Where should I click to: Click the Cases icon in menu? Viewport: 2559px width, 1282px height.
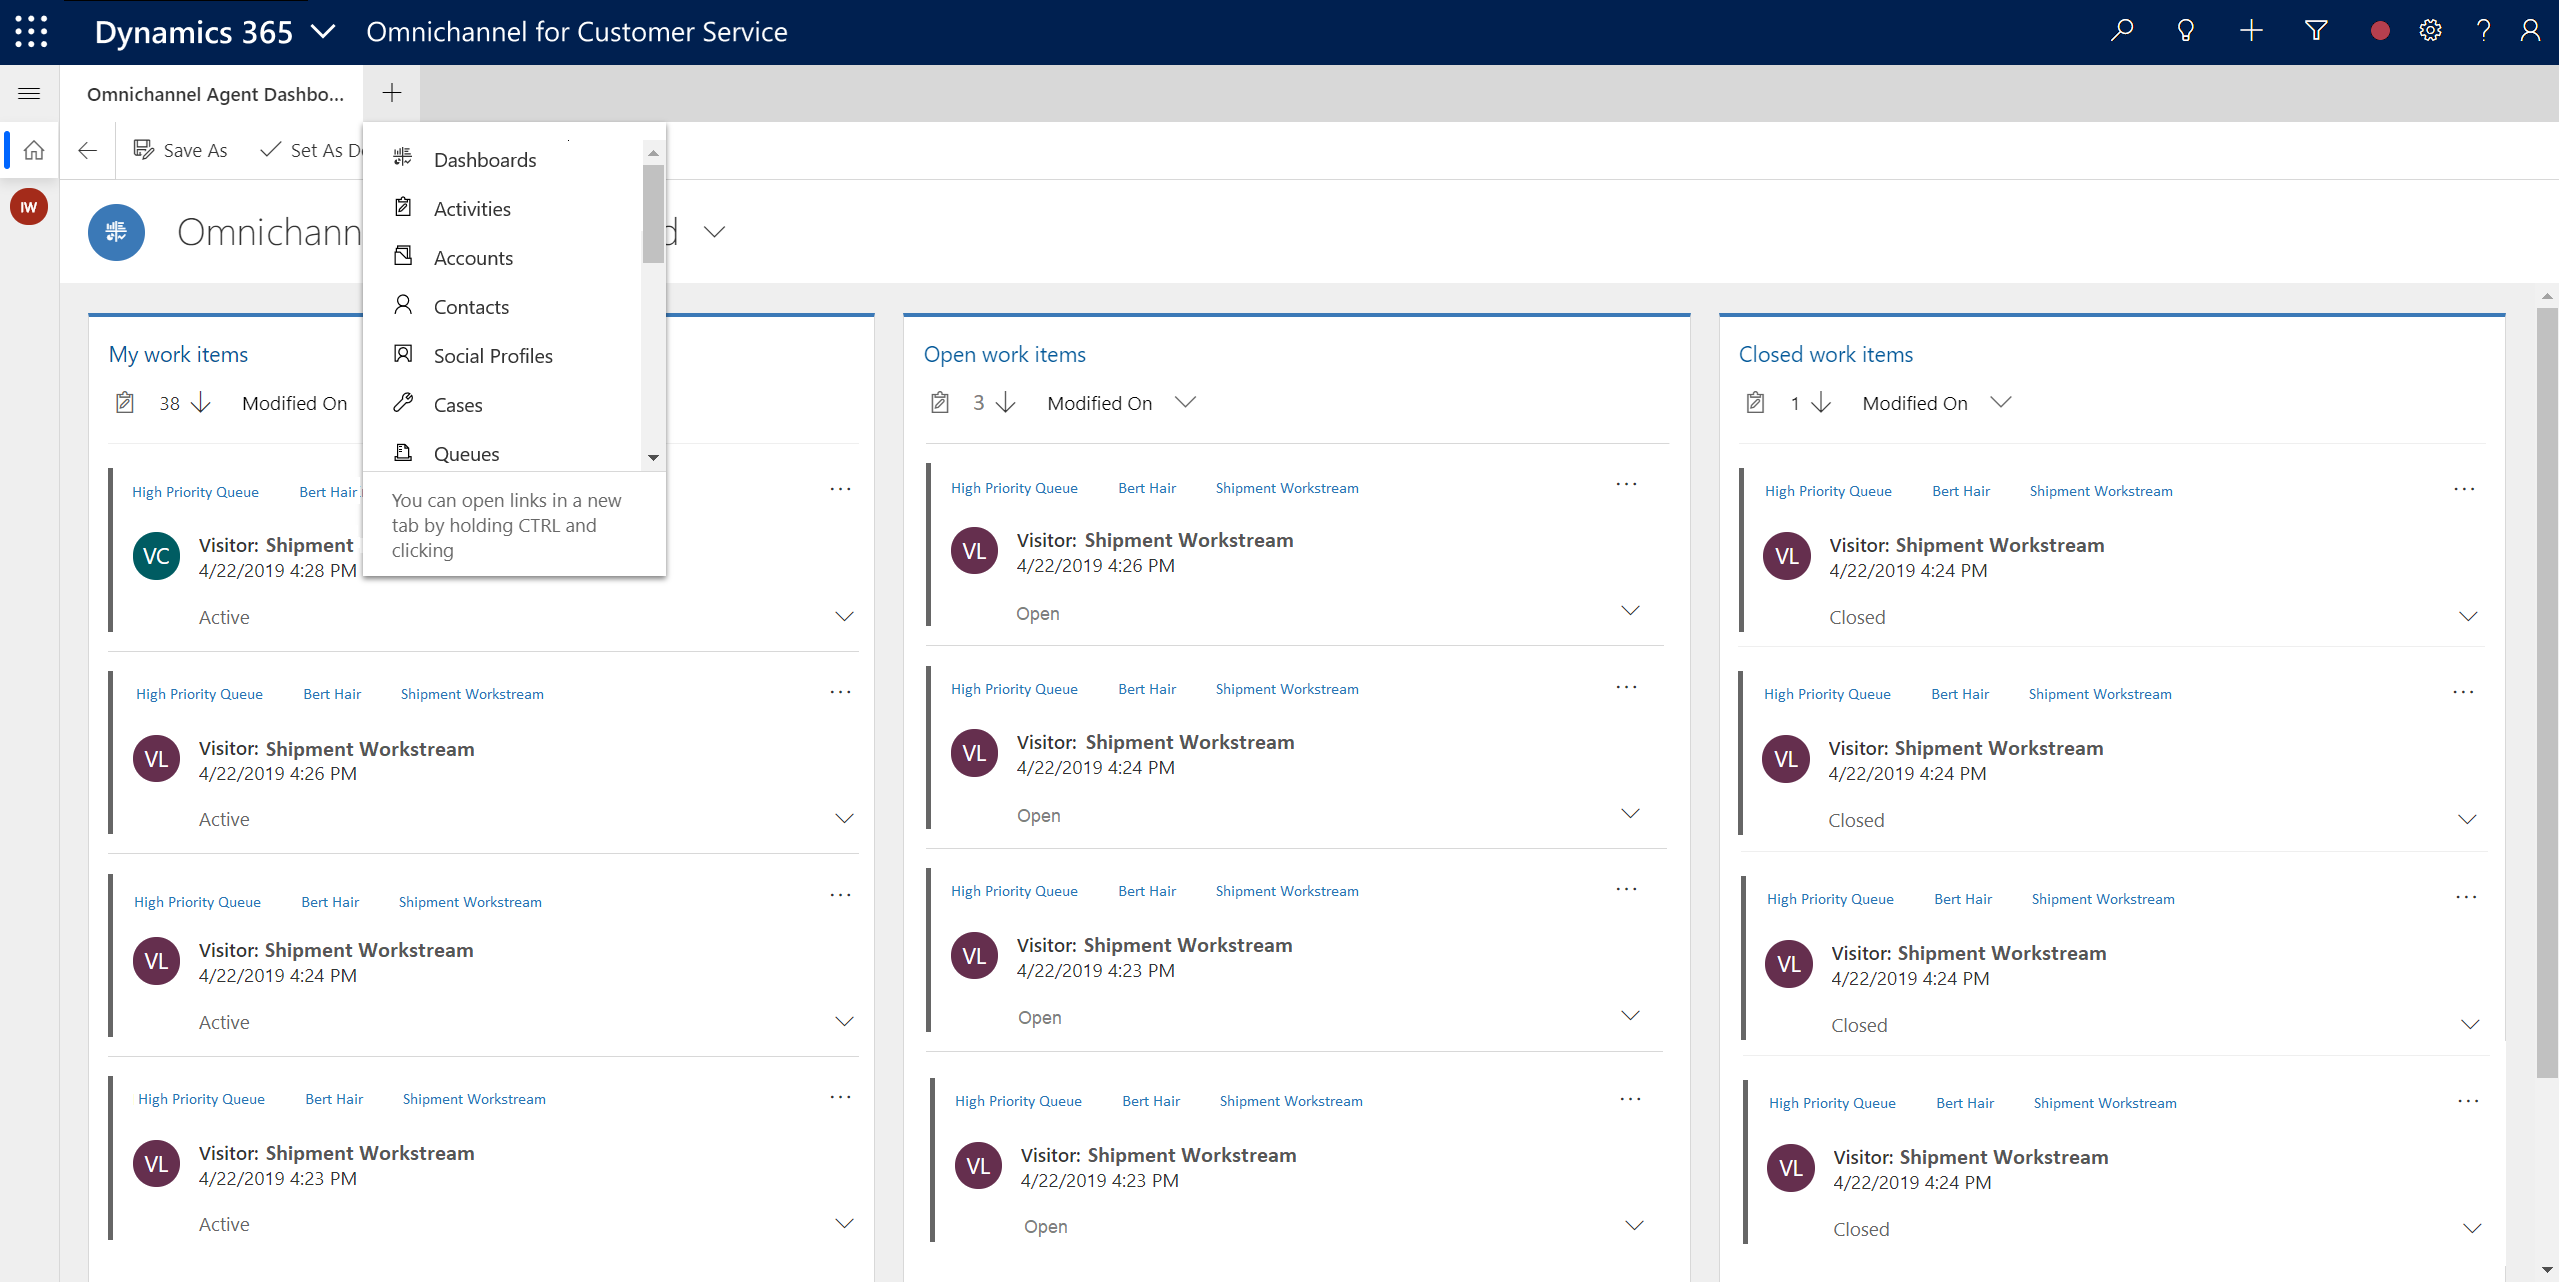[x=402, y=402]
